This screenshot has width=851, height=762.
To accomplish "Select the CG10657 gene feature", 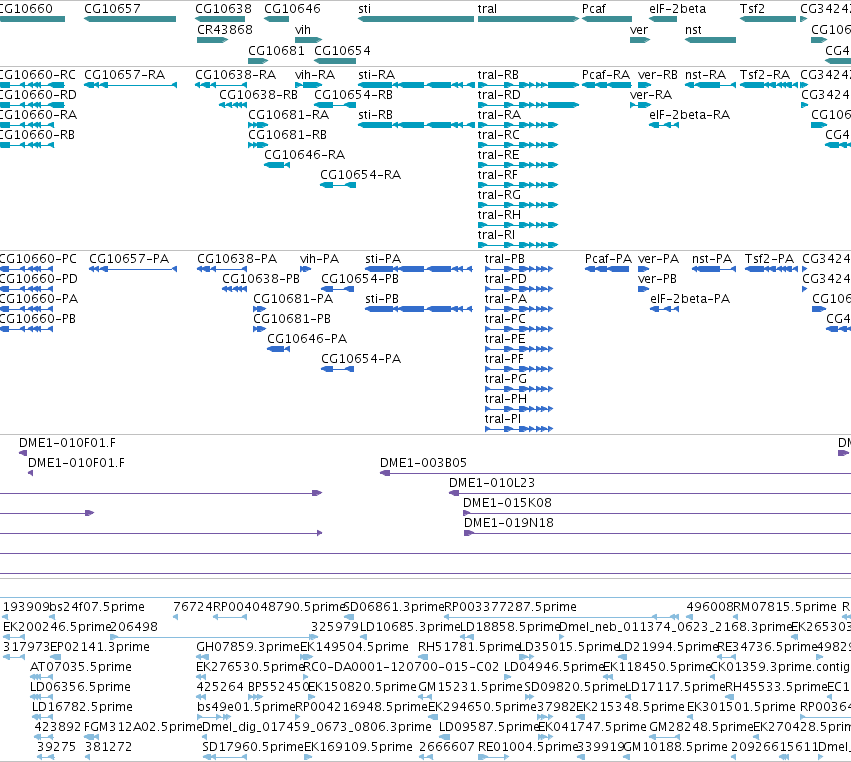I will (x=130, y=19).
